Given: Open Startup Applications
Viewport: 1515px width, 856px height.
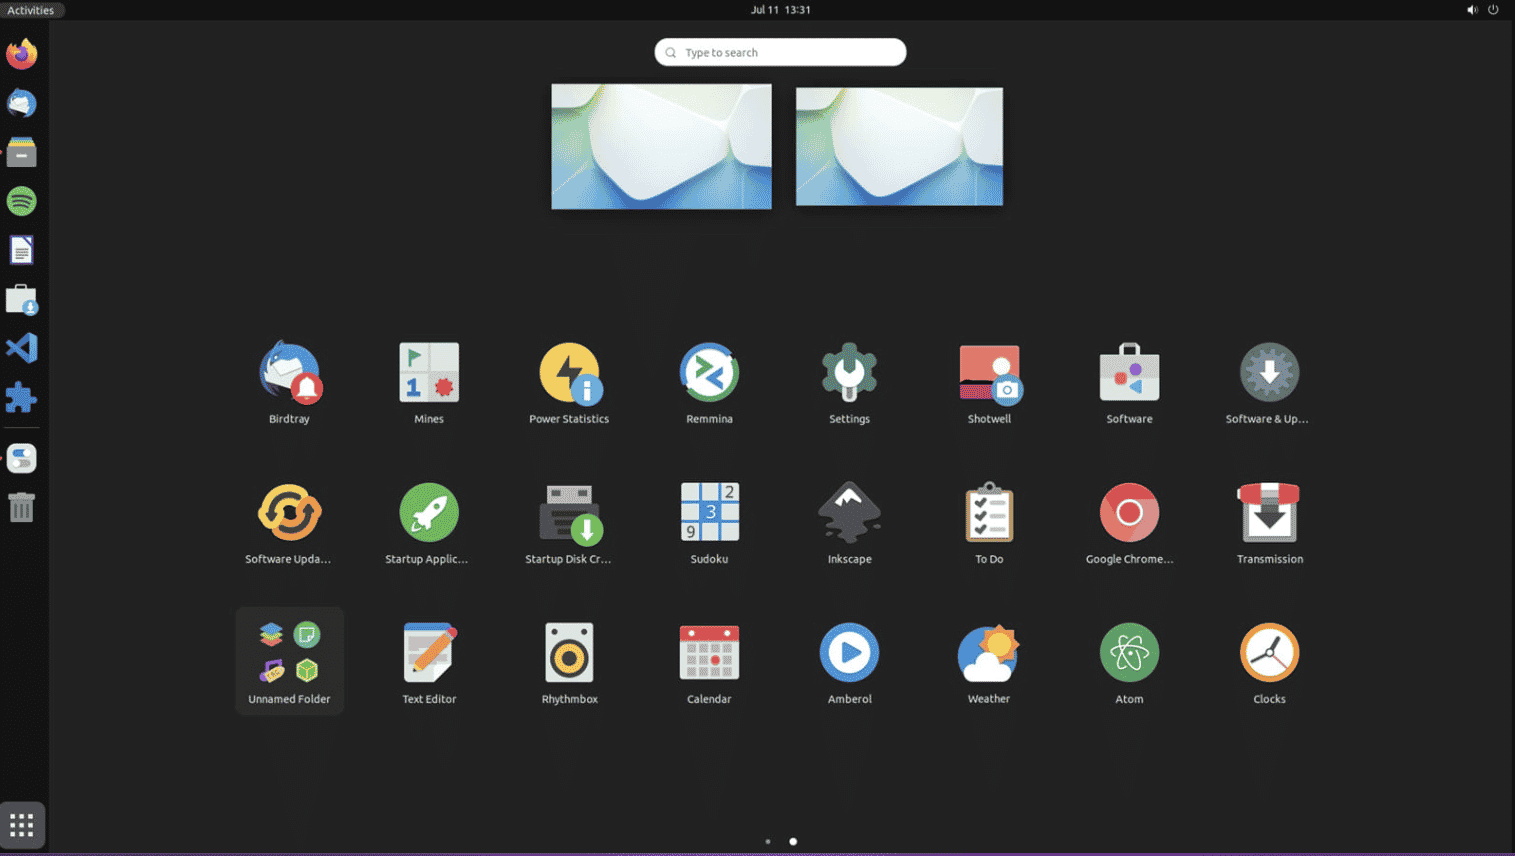Looking at the screenshot, I should coord(429,524).
